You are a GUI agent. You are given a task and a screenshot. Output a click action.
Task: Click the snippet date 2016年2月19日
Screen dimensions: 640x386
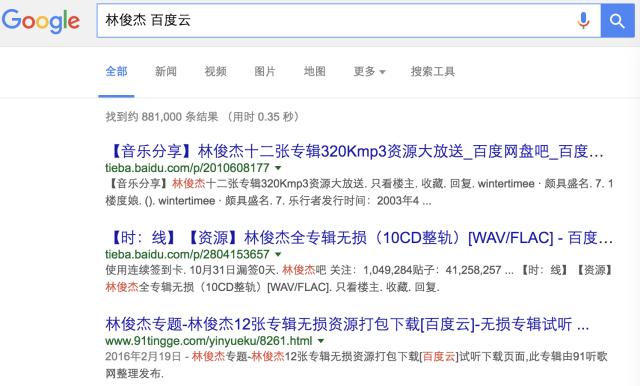click(x=143, y=357)
